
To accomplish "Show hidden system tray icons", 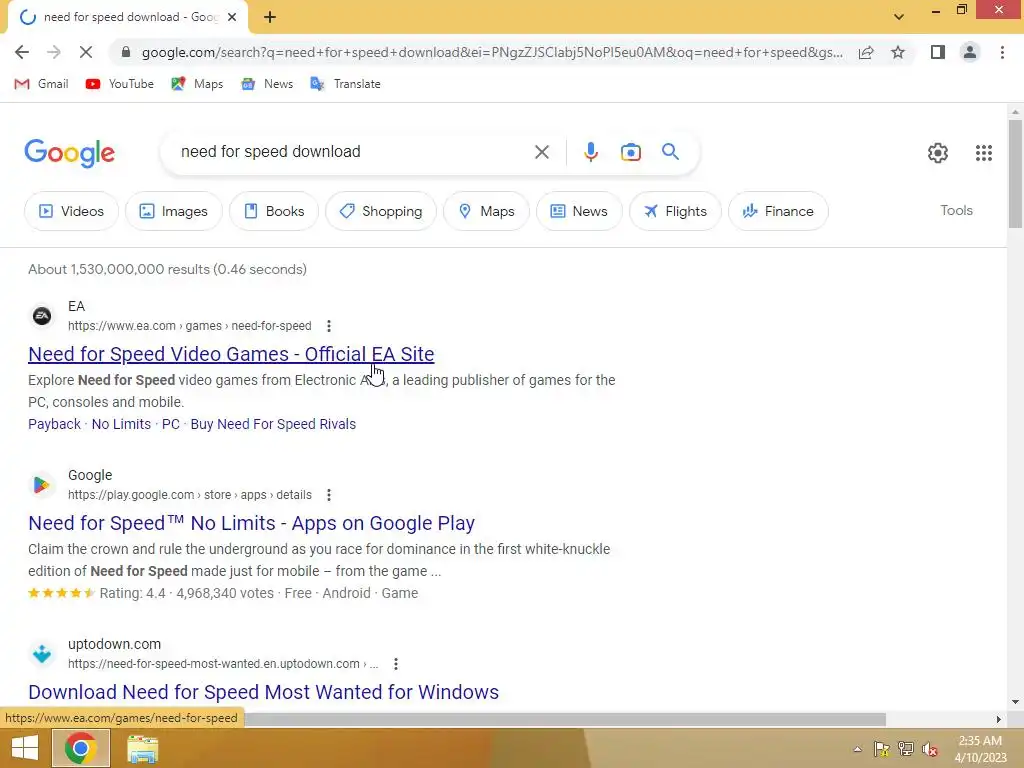I will point(857,749).
